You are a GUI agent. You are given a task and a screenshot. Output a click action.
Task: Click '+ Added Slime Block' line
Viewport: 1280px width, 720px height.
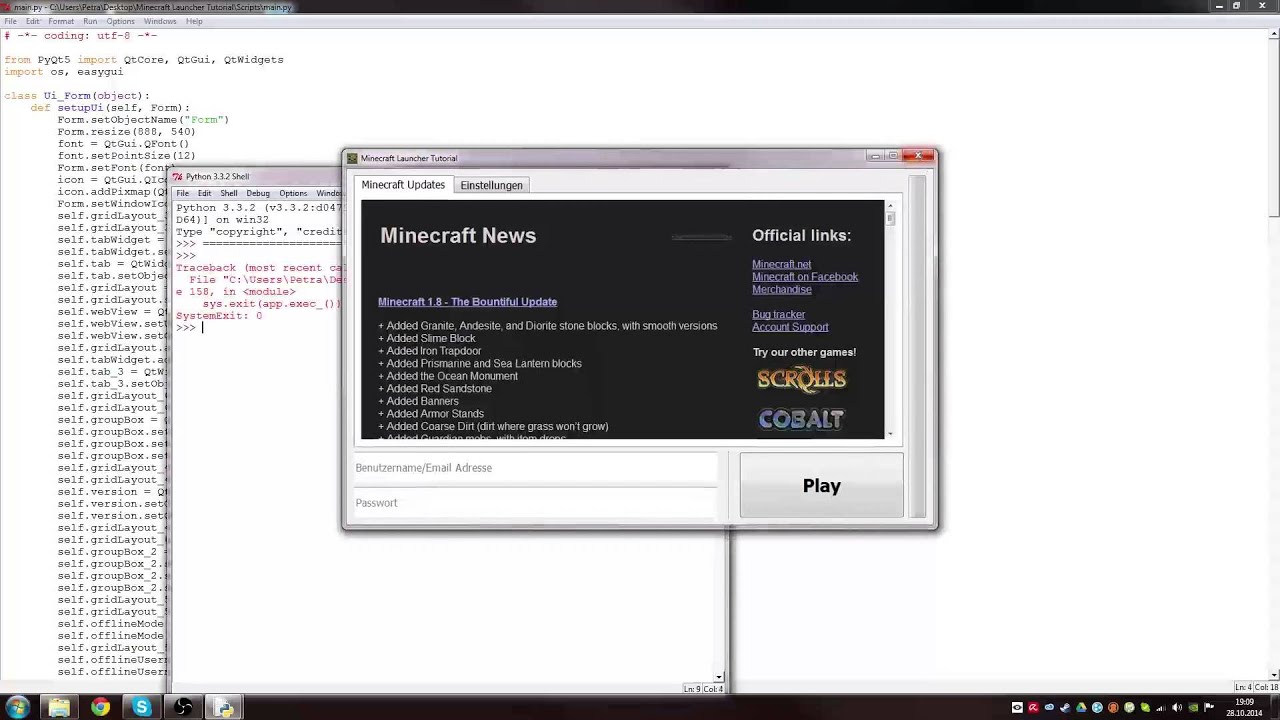coord(427,339)
